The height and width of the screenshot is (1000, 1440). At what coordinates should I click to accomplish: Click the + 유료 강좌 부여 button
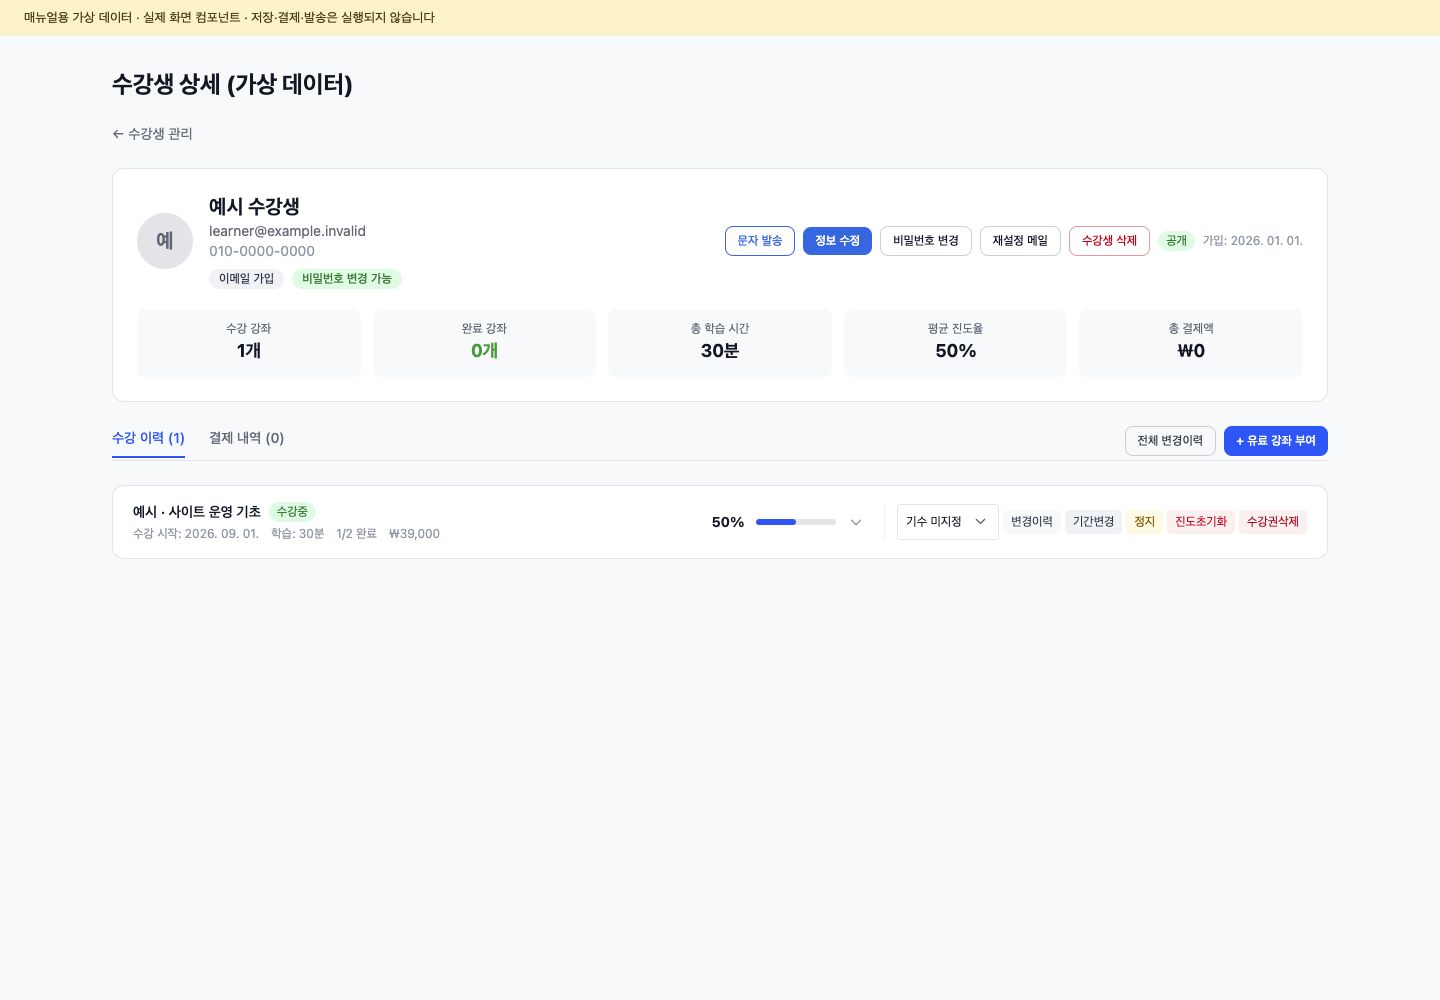(1276, 441)
